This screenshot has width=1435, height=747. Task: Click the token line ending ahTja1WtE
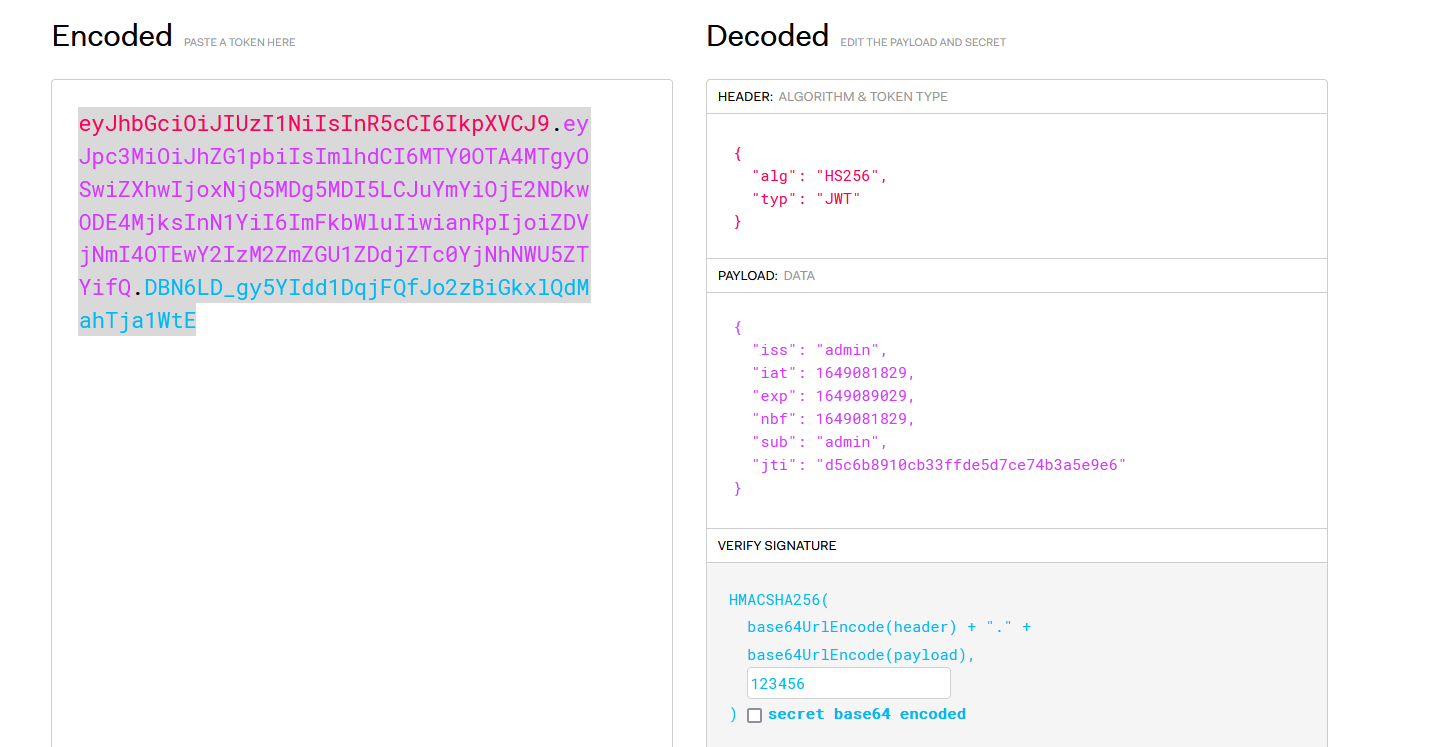coord(137,321)
